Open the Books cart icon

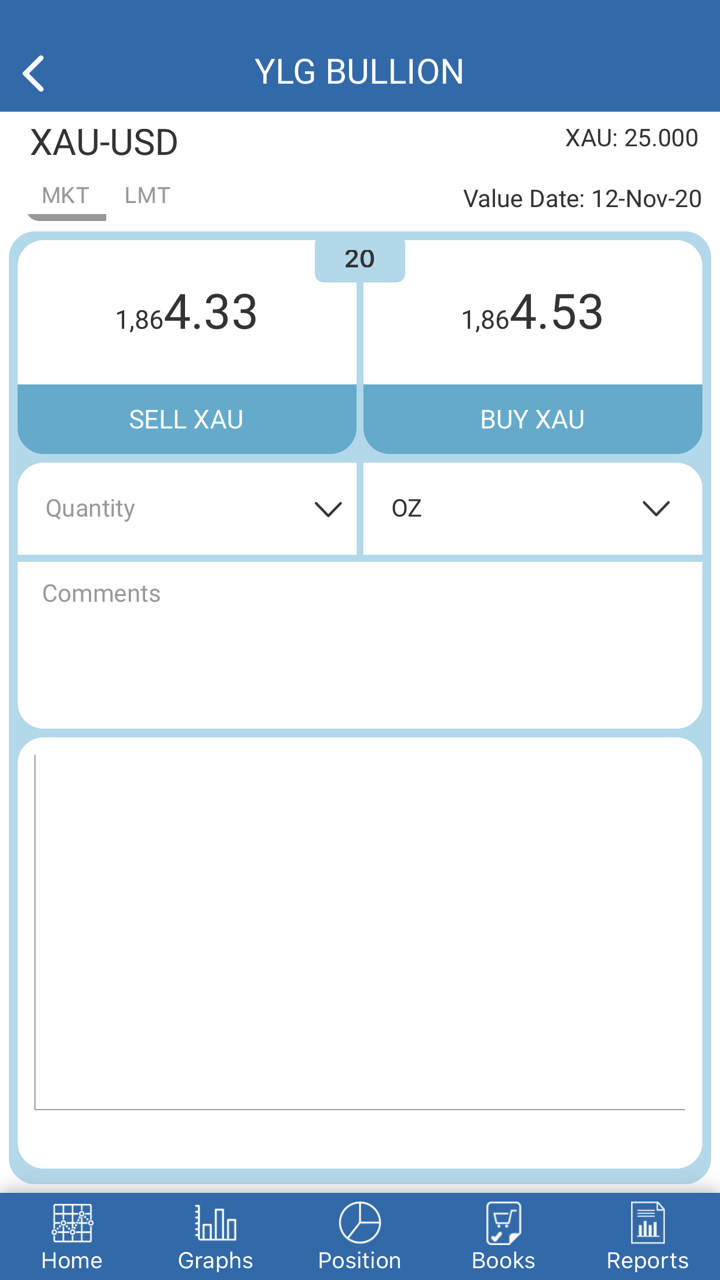pos(503,1223)
